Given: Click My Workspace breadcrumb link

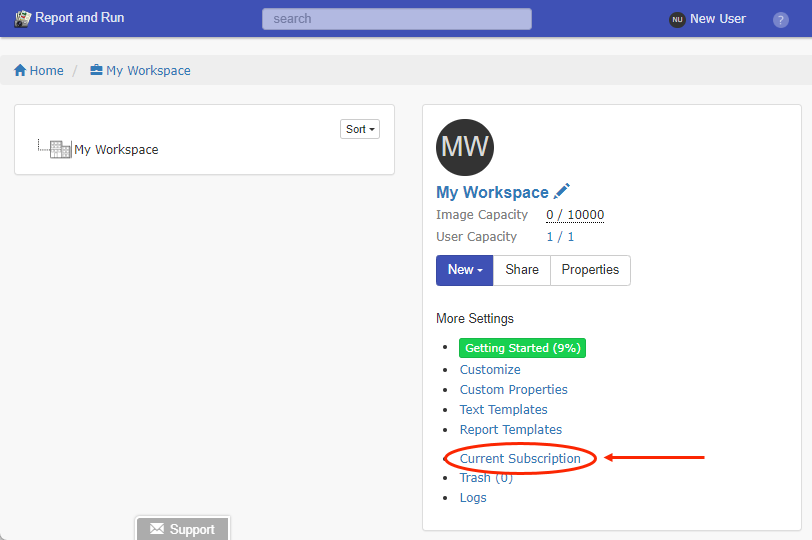Looking at the screenshot, I should tap(148, 70).
